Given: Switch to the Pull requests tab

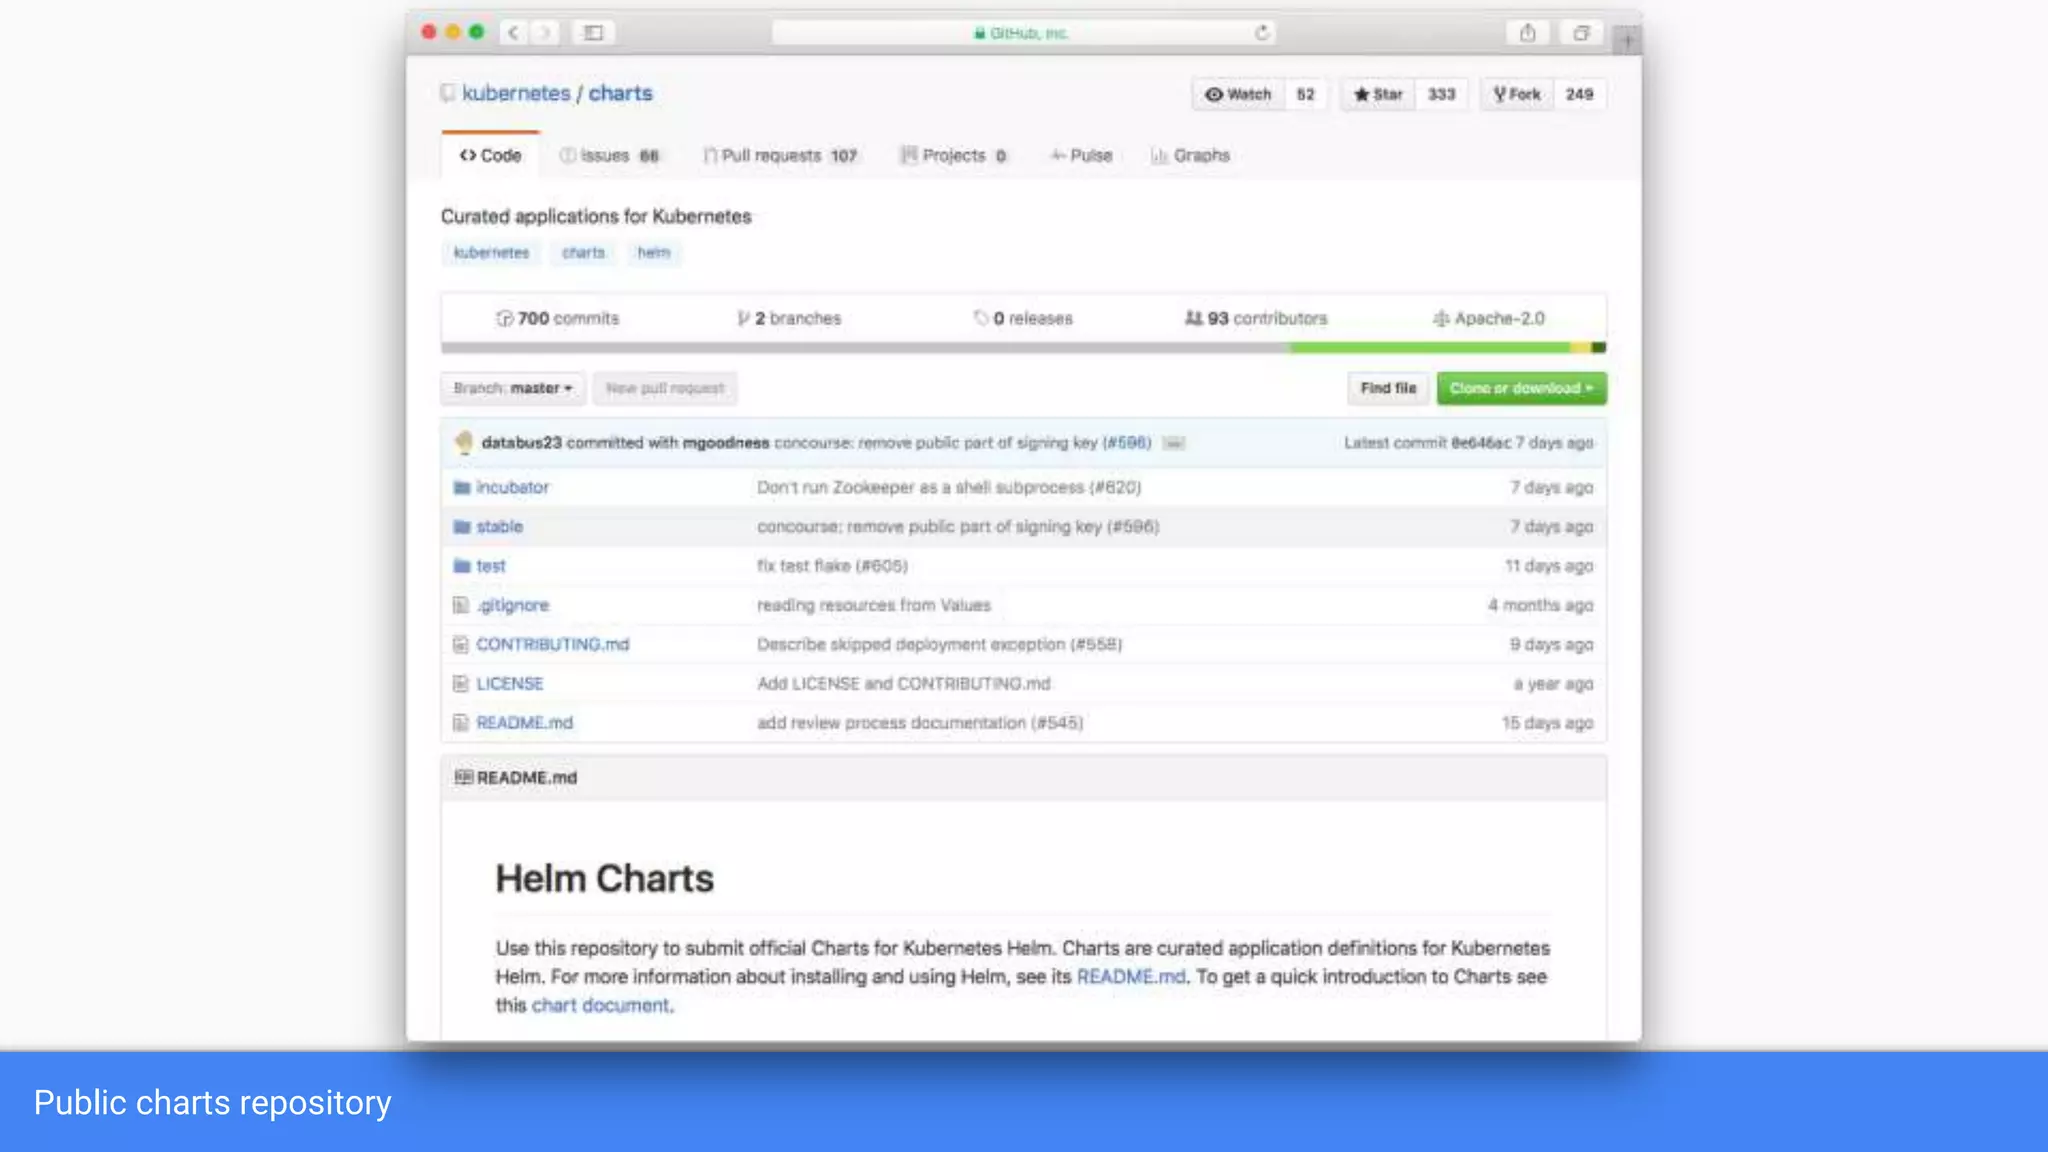Looking at the screenshot, I should 780,156.
